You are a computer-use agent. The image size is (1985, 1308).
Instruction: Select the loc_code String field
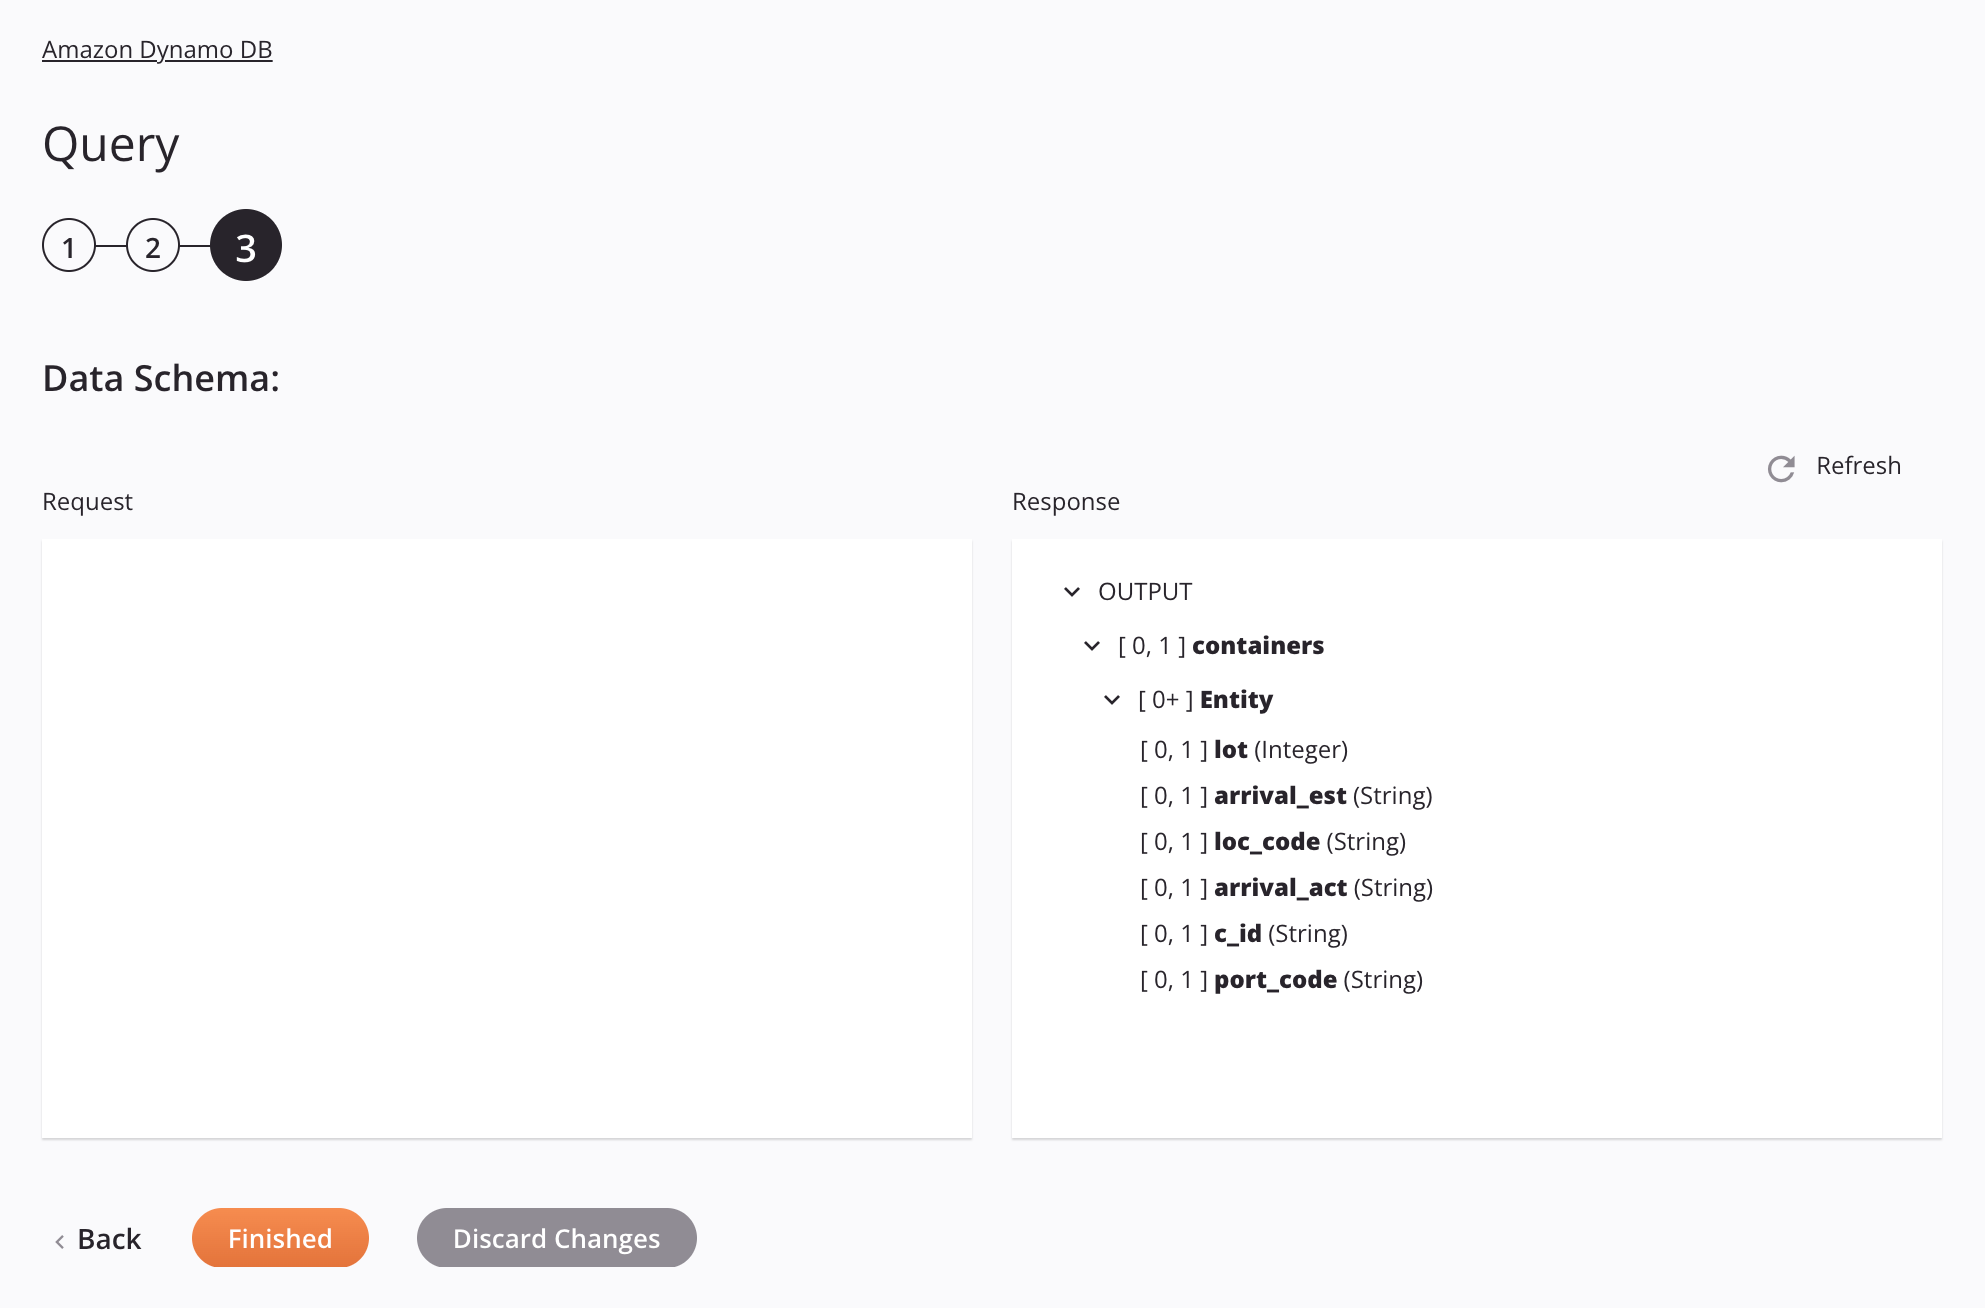(1265, 841)
